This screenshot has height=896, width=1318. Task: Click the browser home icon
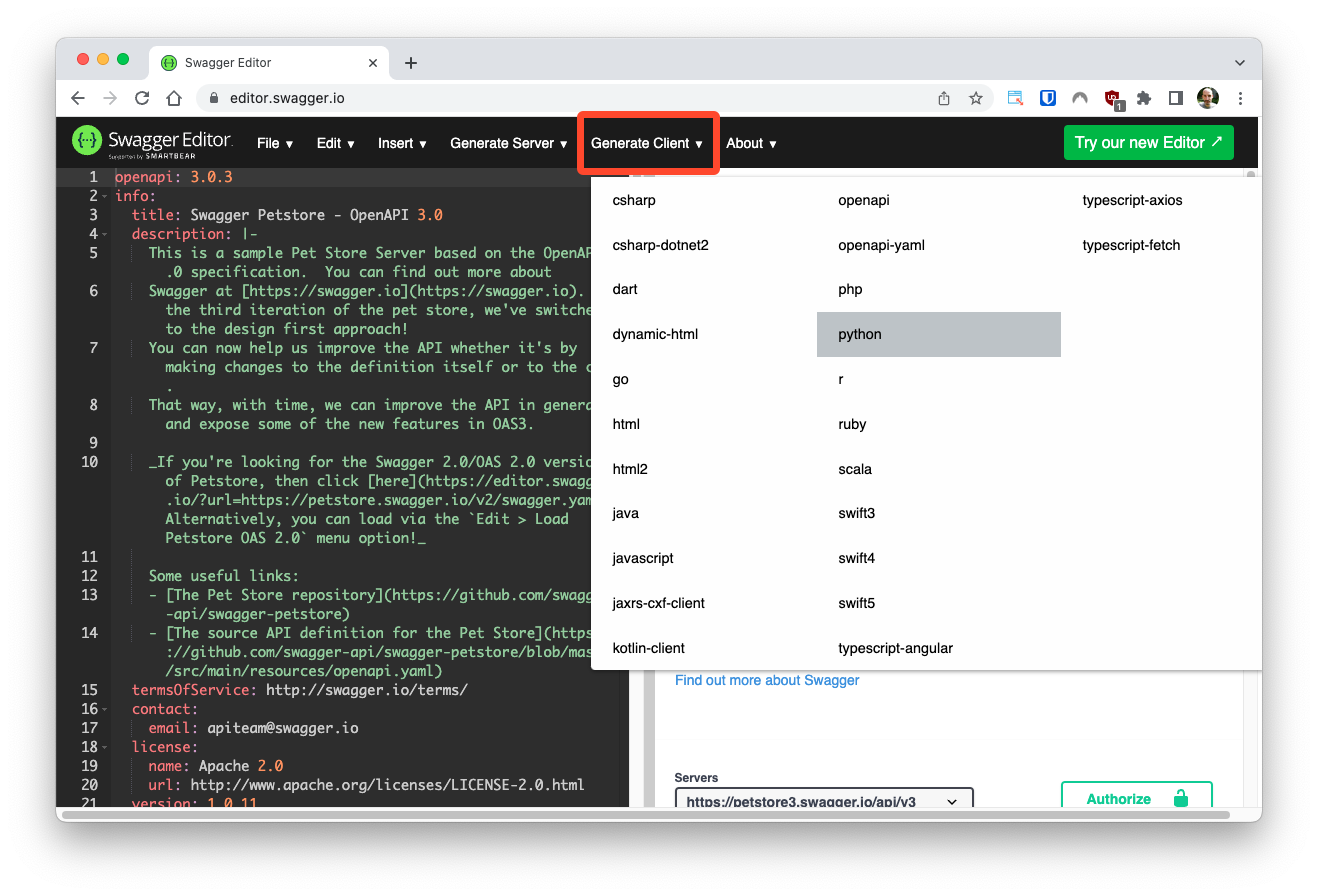point(174,98)
